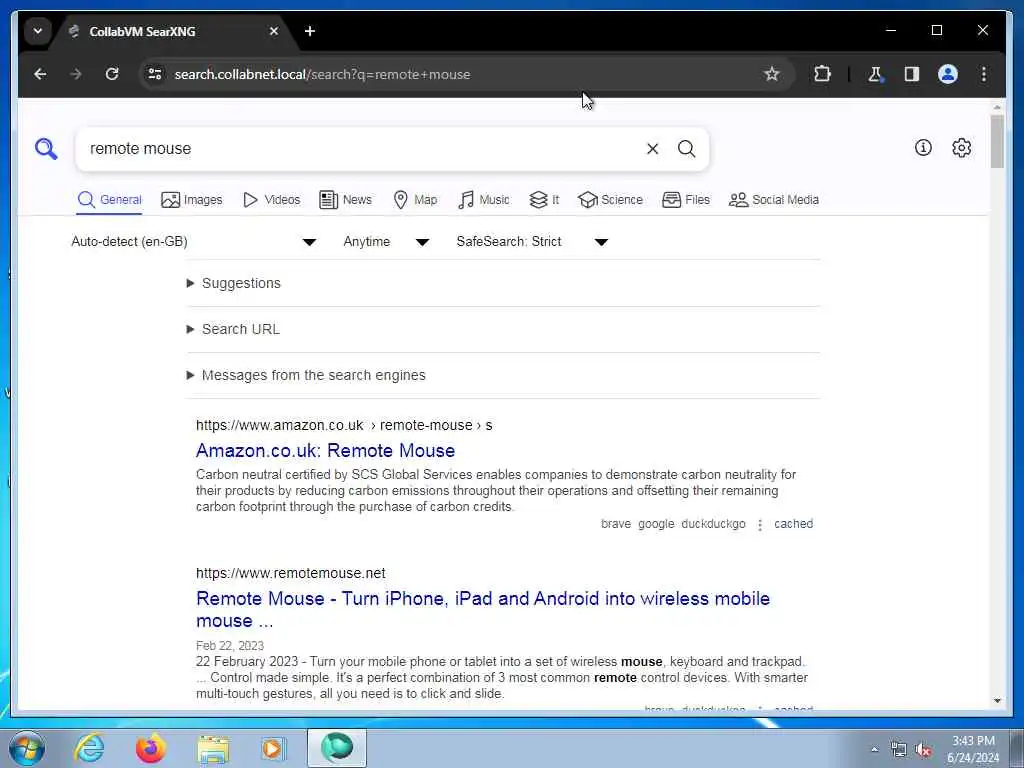Switch to the News category tab
This screenshot has height=768, width=1024.
point(345,200)
